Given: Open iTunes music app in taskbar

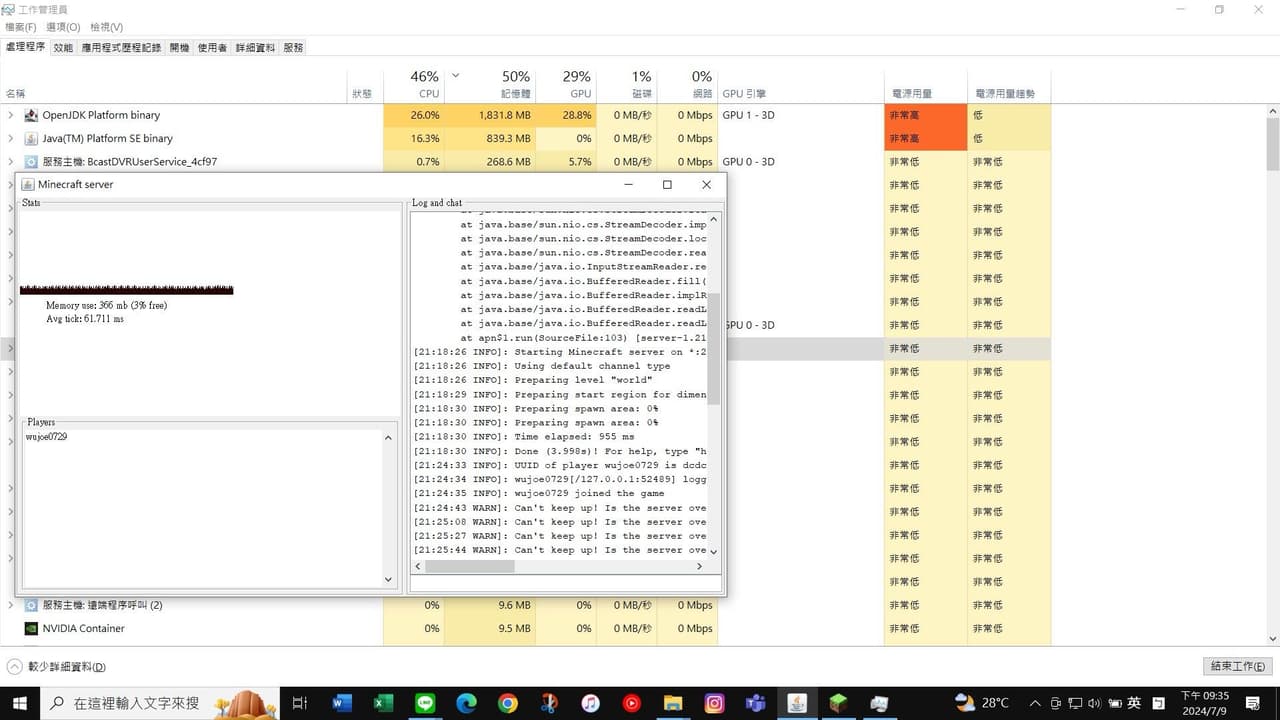Looking at the screenshot, I should tap(590, 703).
